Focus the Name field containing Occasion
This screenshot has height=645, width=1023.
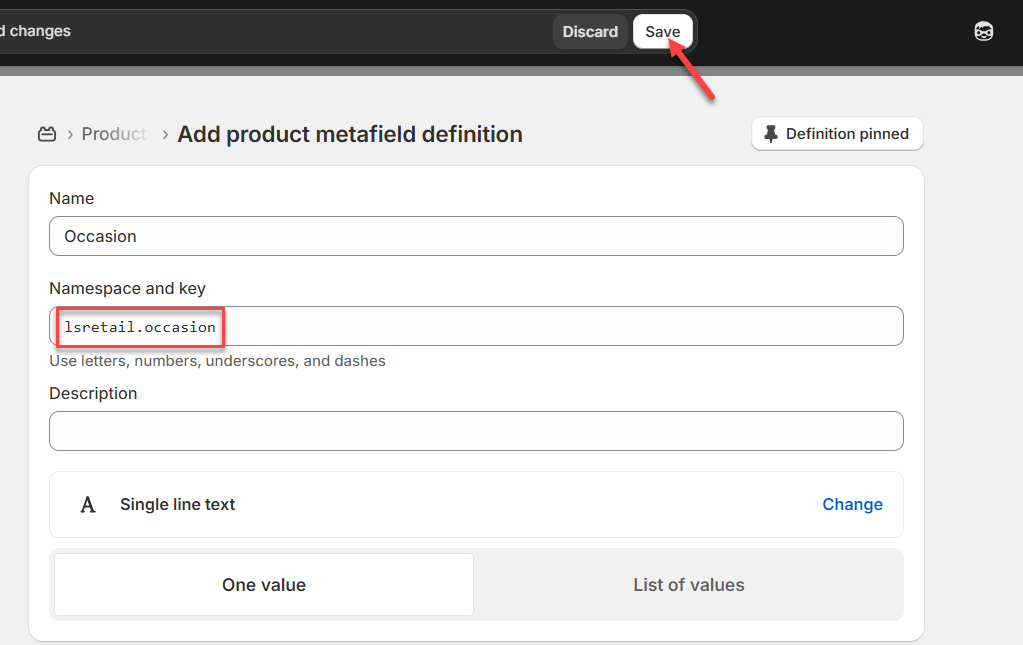(476, 237)
